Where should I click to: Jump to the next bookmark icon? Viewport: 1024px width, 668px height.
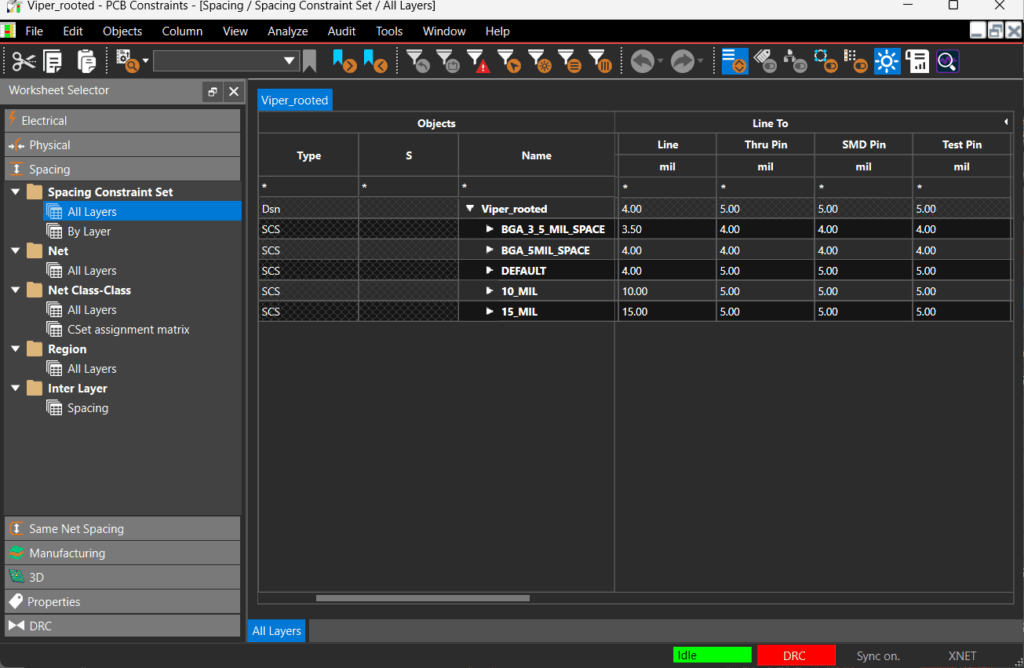345,61
